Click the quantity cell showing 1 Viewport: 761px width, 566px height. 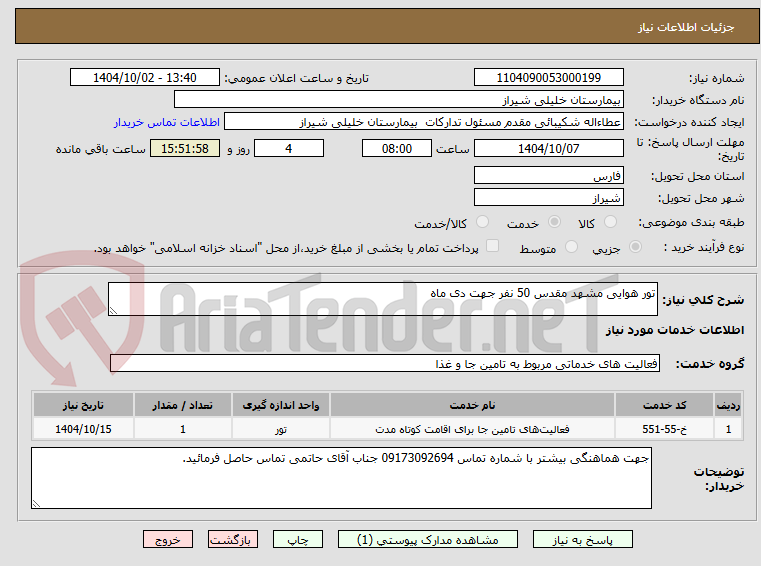(x=182, y=429)
